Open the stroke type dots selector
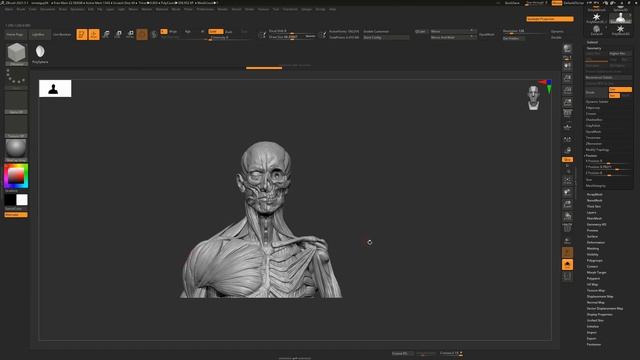The width and height of the screenshot is (640, 360). 16,78
